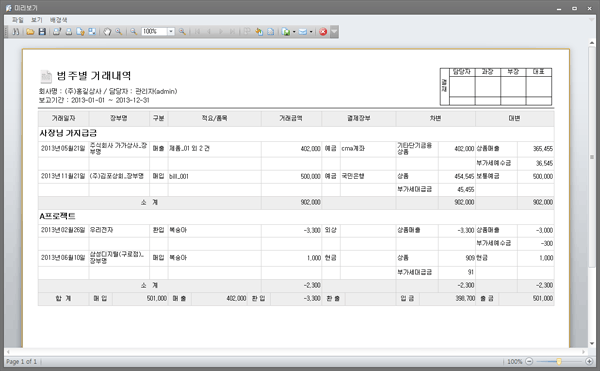The height and width of the screenshot is (371, 600).
Task: Click the watermark page icon
Action: click(x=271, y=32)
